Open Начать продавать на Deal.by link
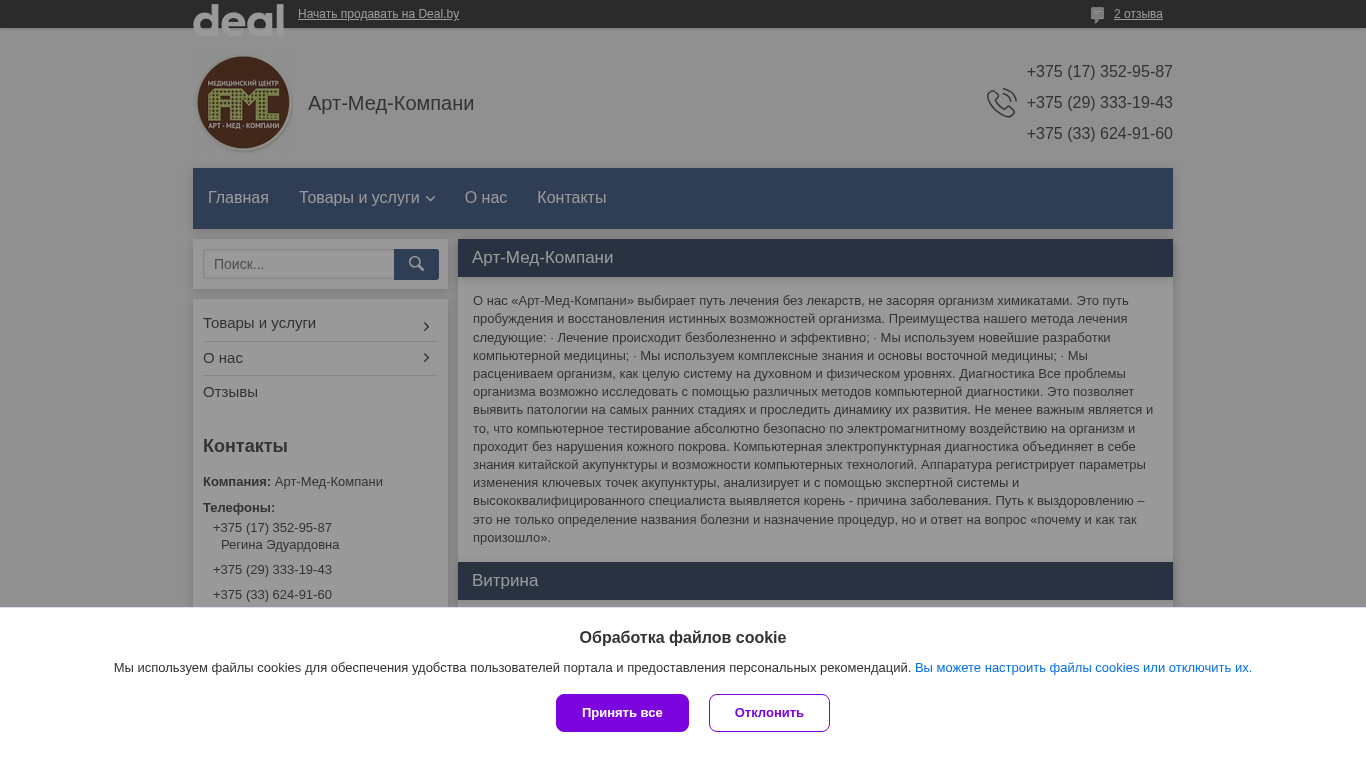1366x768 pixels. 378,14
